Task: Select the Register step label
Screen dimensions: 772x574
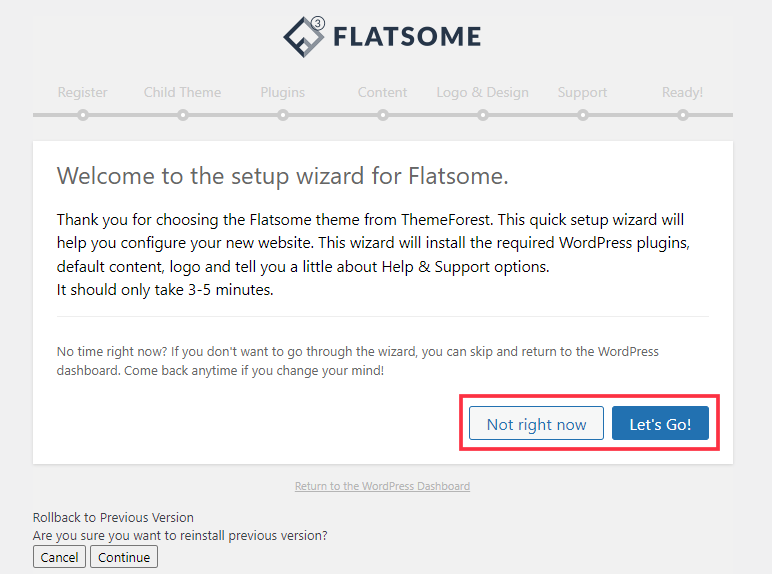Action: pos(82,92)
